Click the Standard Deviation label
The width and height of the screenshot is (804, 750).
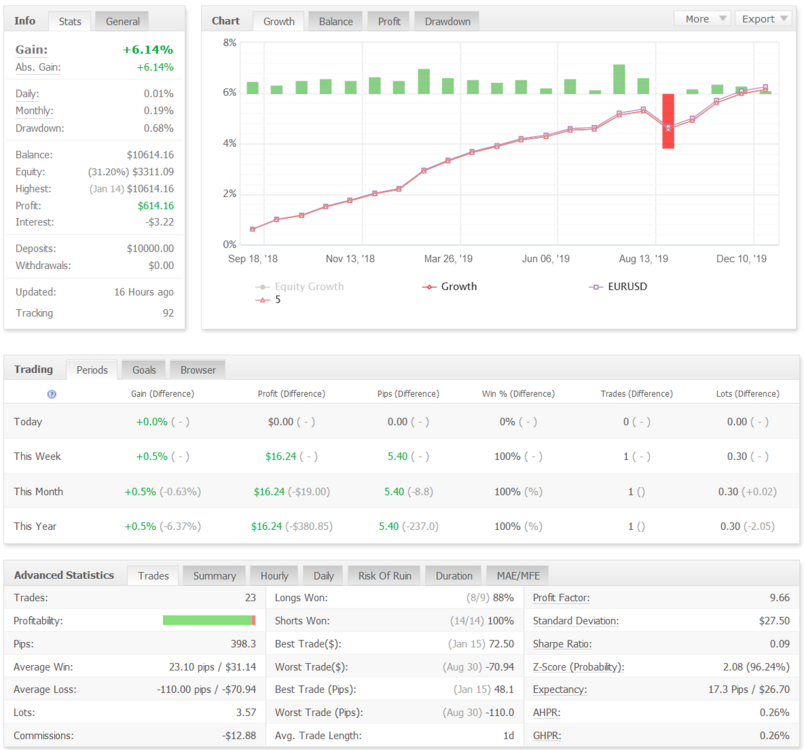[575, 621]
